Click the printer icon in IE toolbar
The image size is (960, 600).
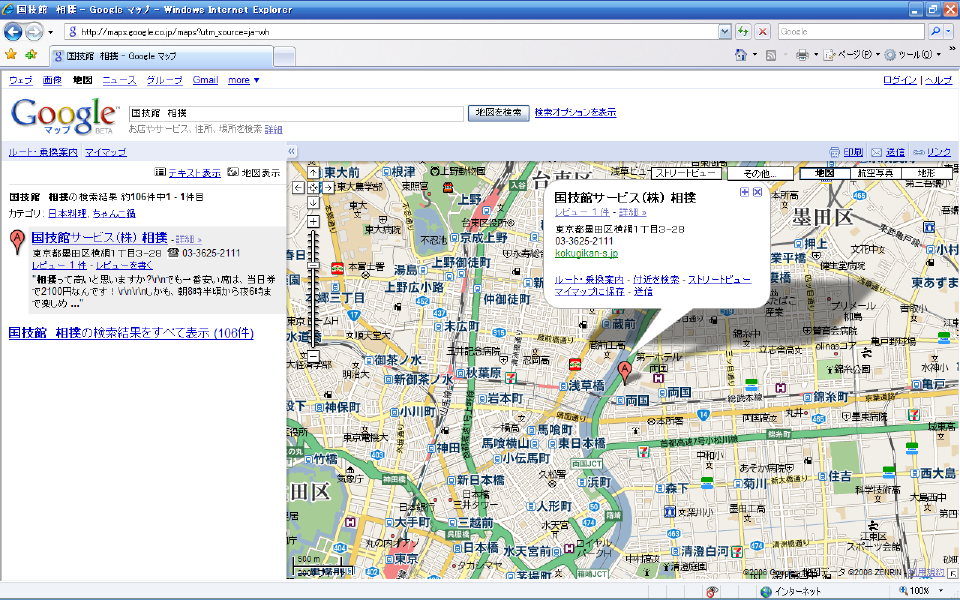[802, 55]
